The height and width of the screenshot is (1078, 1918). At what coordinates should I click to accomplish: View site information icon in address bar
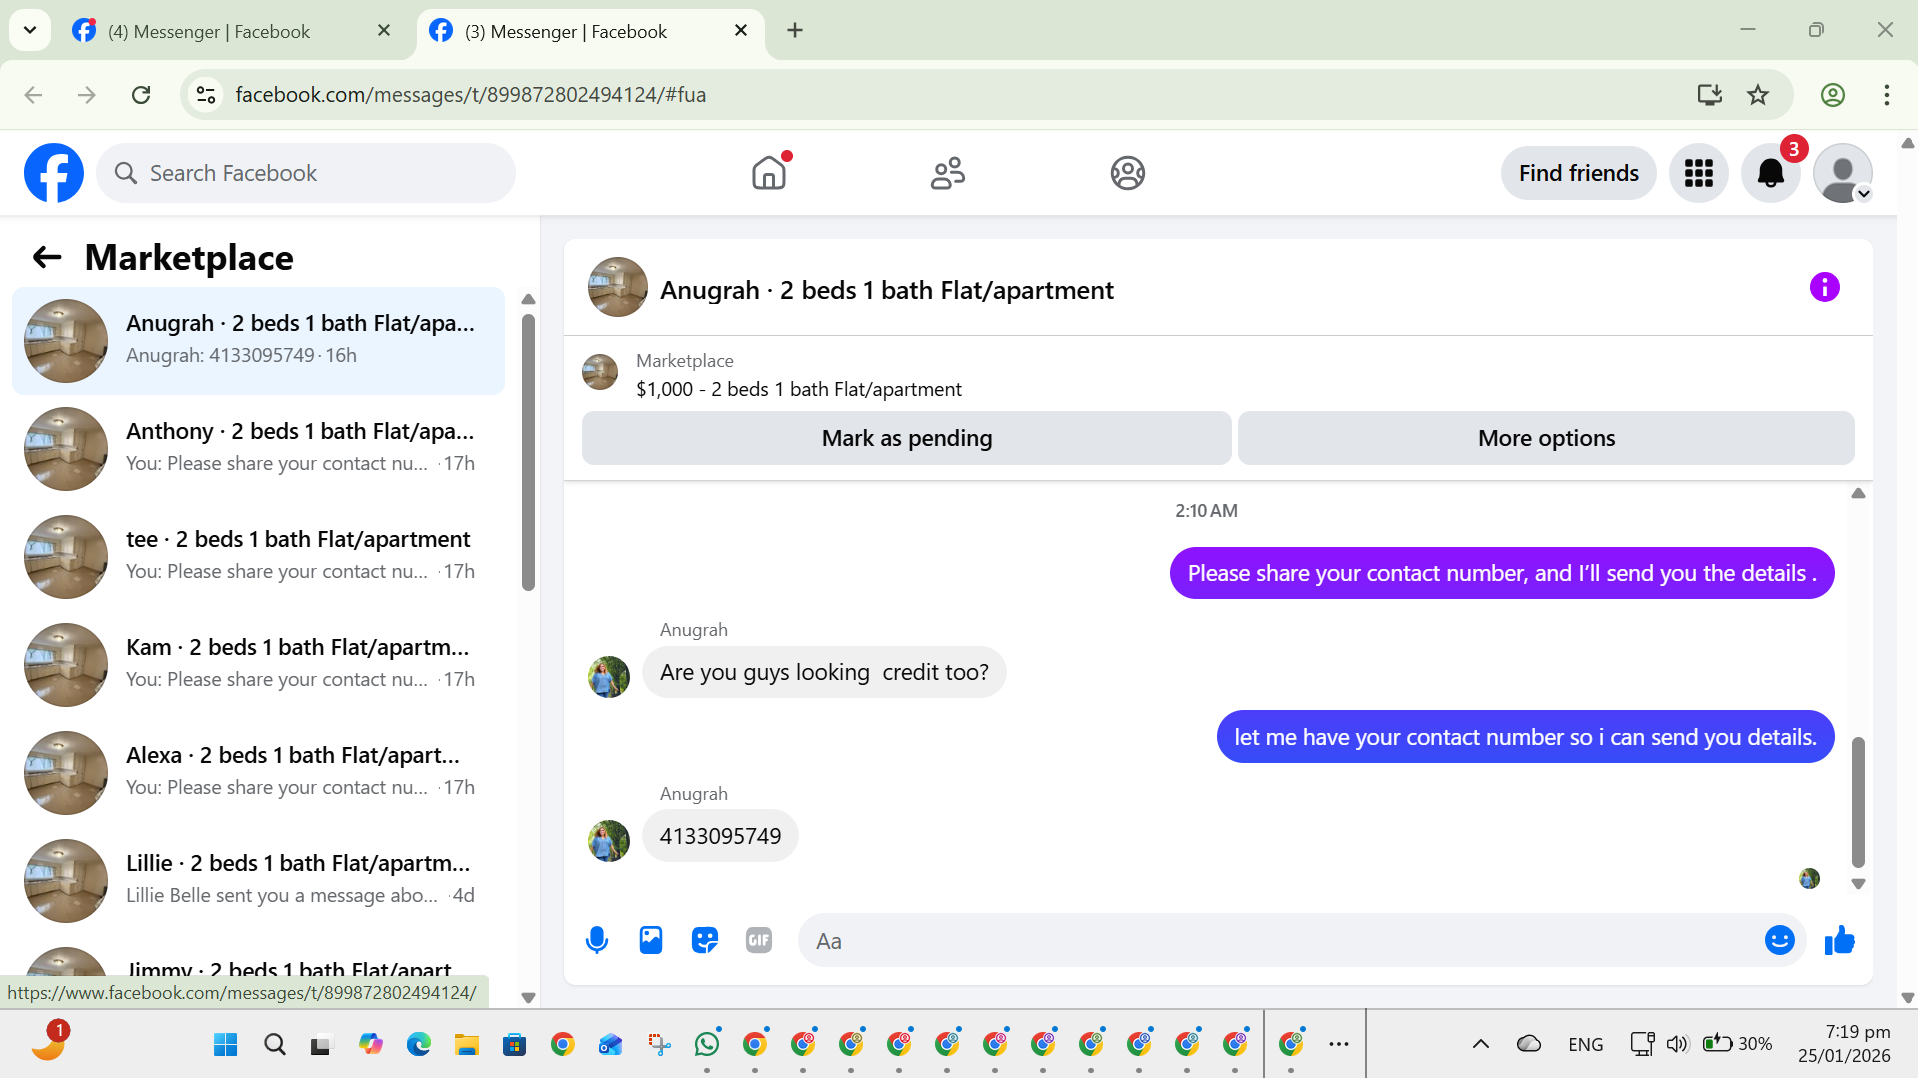click(206, 95)
